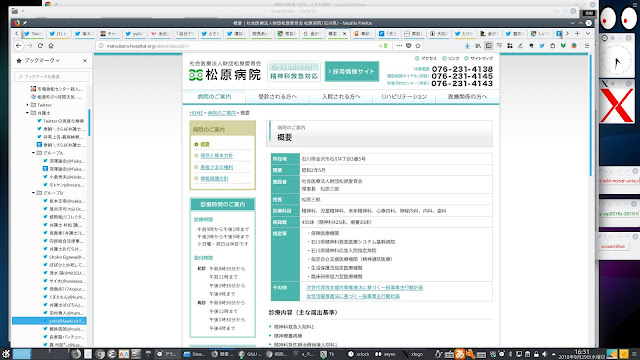Show the list of all tabs chevron
The width and height of the screenshot is (640, 360).
click(588, 33)
